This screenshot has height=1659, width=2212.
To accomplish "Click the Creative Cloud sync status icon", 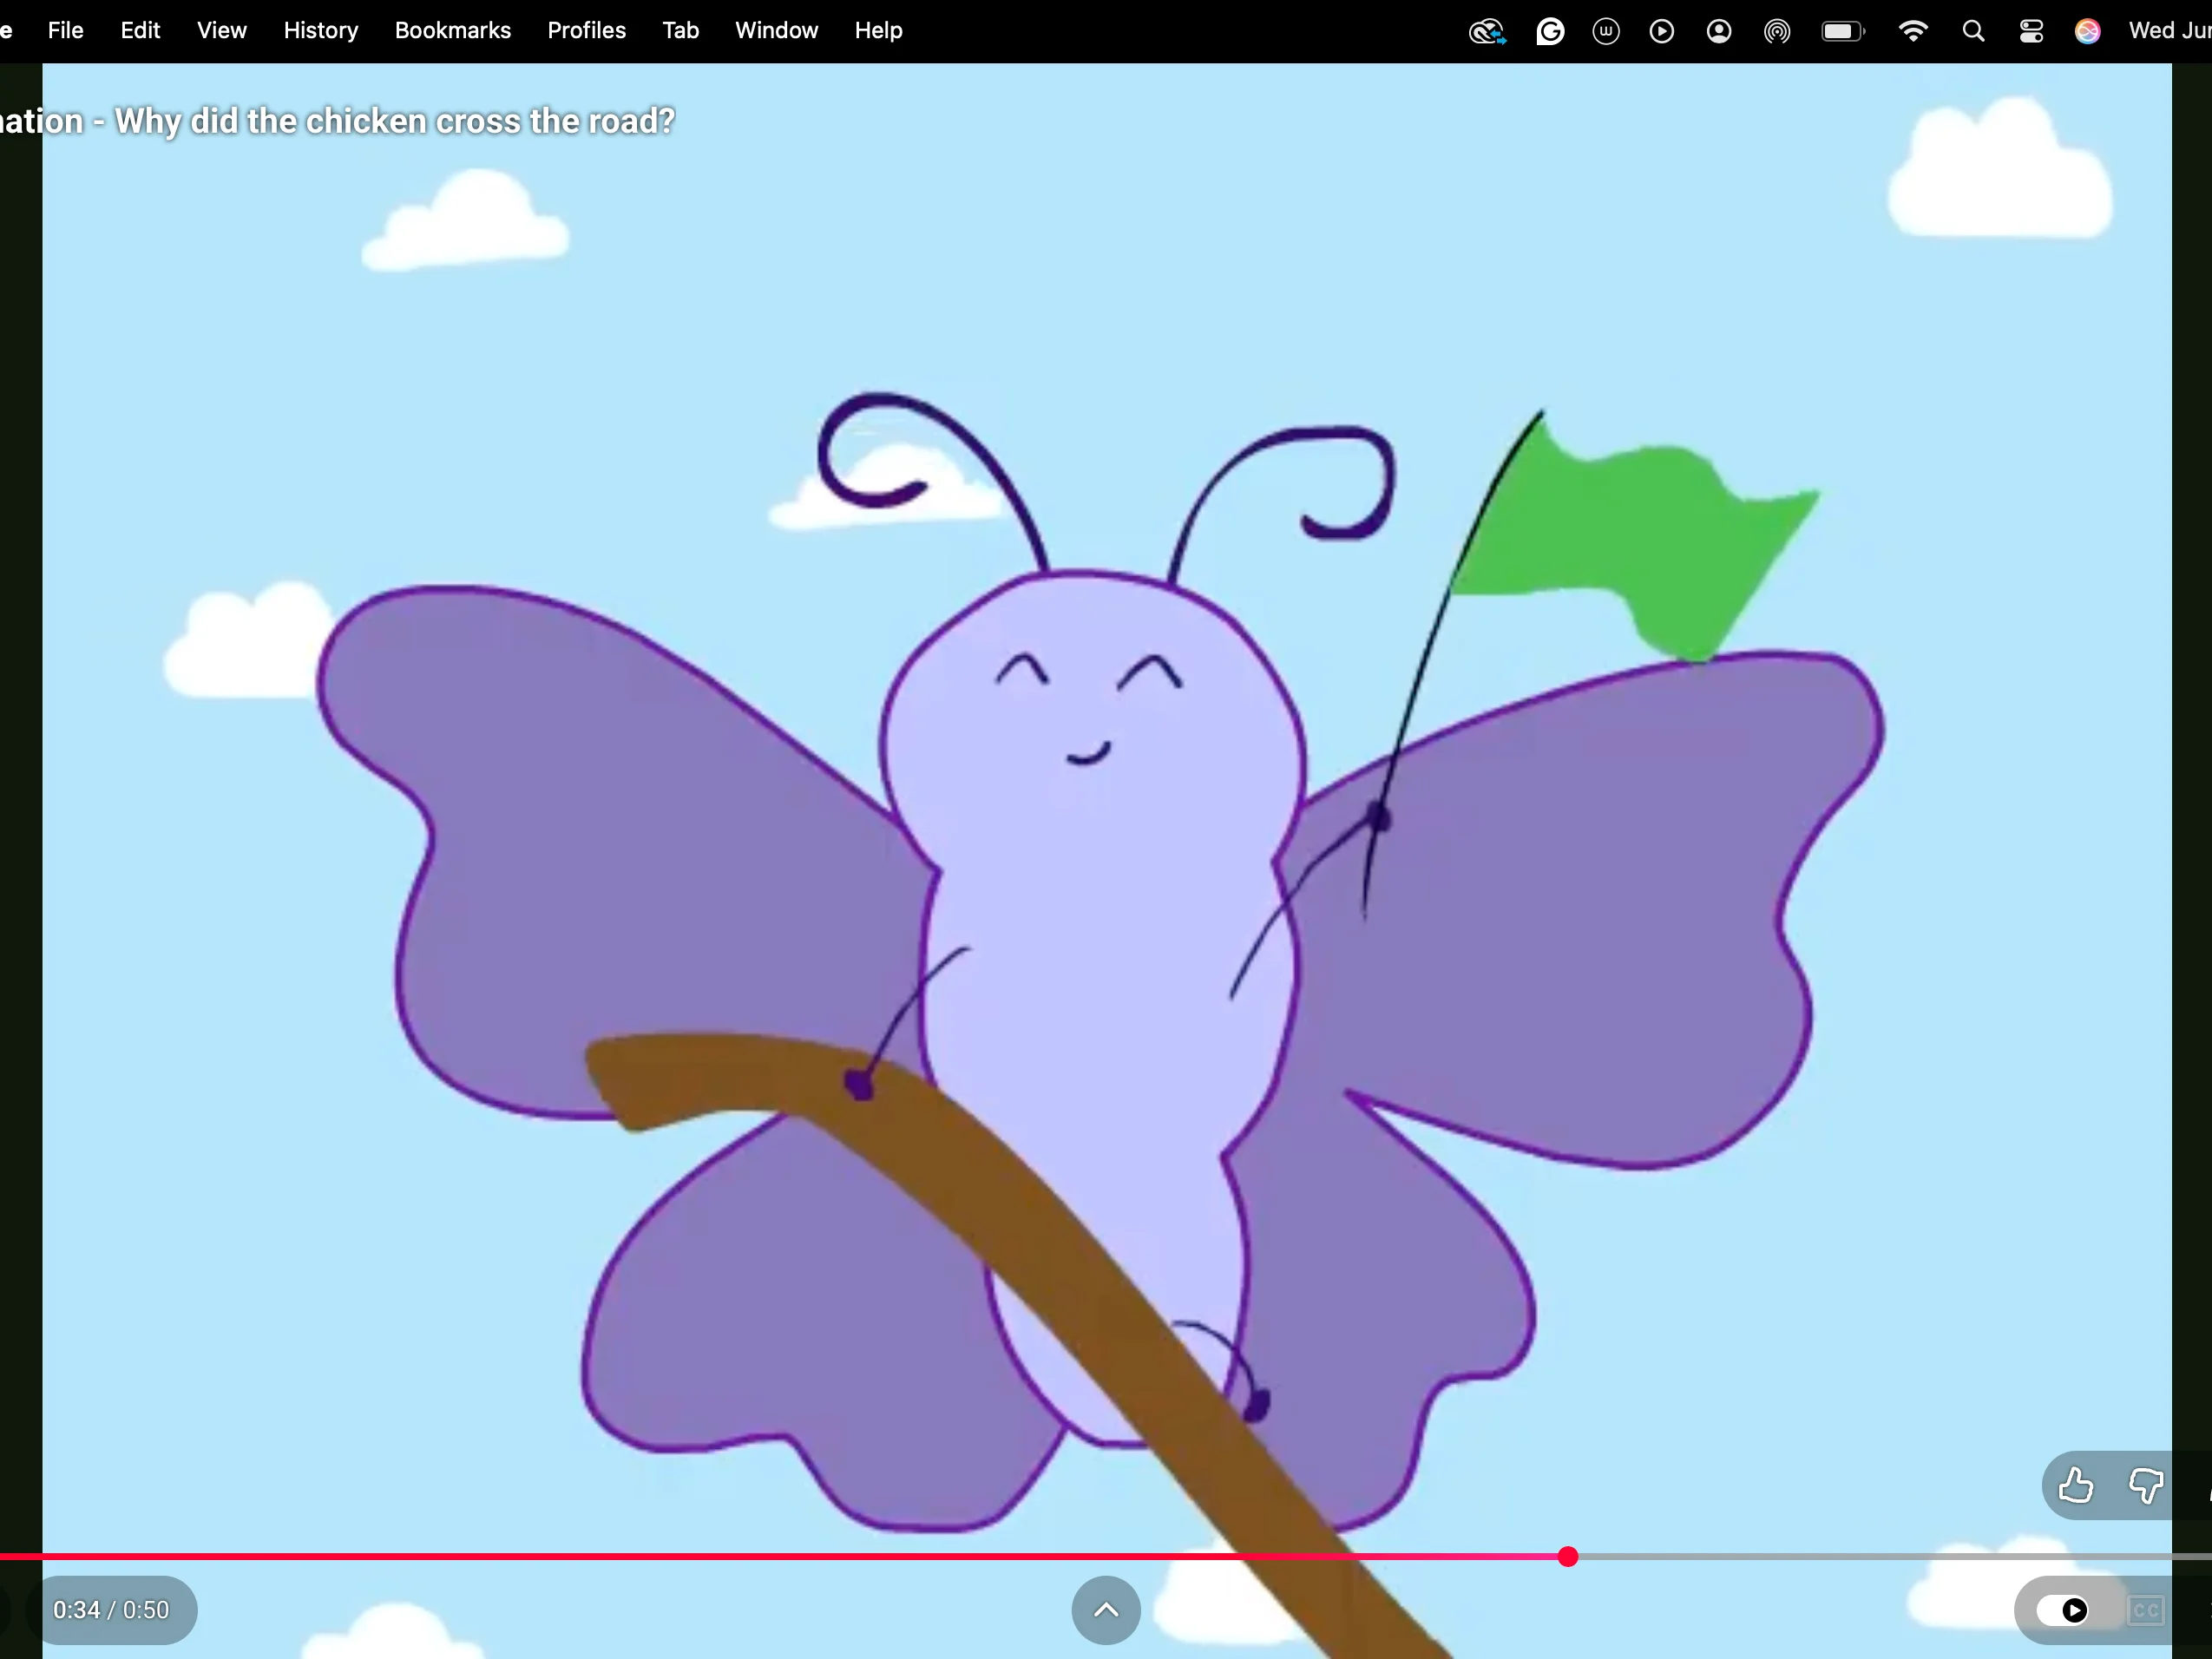I will 1488,32.
